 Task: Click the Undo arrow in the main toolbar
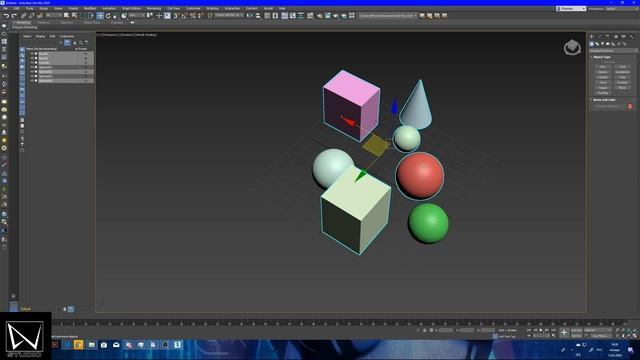(x=6, y=16)
